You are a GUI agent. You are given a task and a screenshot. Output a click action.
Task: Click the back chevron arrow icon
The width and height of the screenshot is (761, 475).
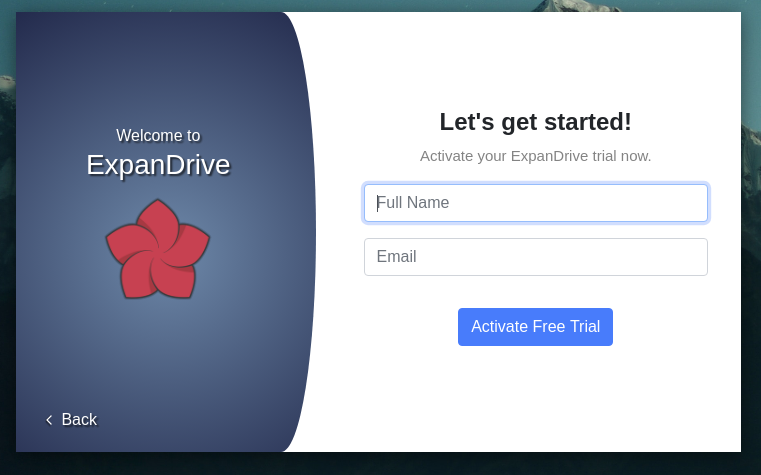tap(49, 420)
